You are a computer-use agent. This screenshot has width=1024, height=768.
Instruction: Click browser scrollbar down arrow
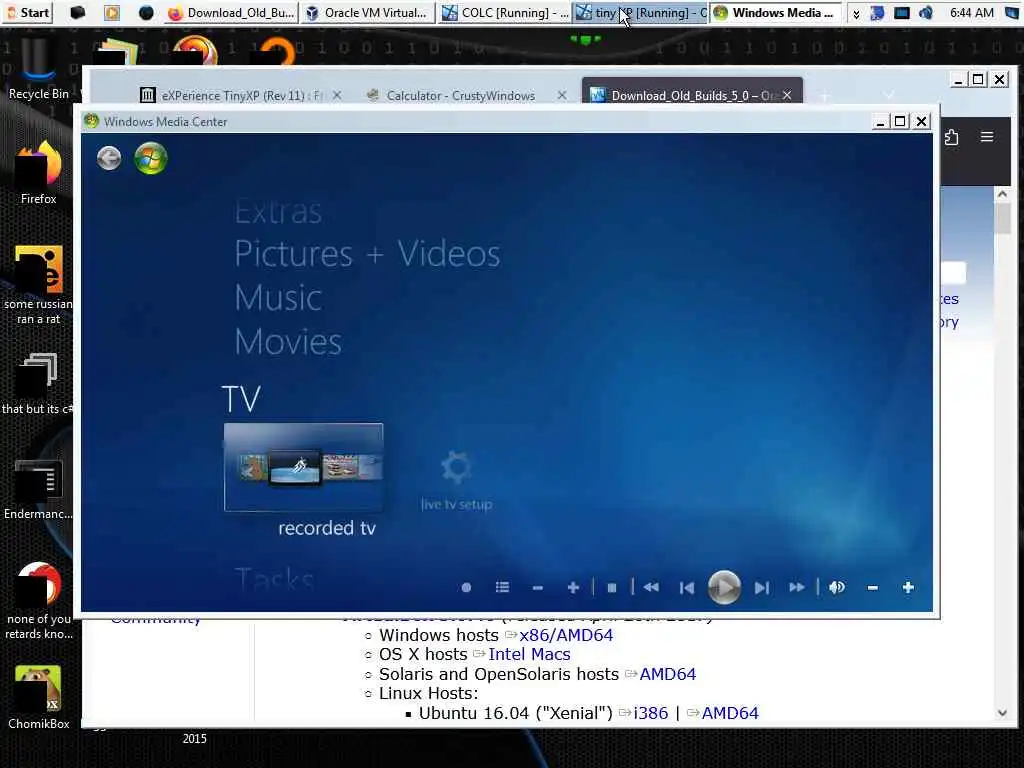point(1002,713)
